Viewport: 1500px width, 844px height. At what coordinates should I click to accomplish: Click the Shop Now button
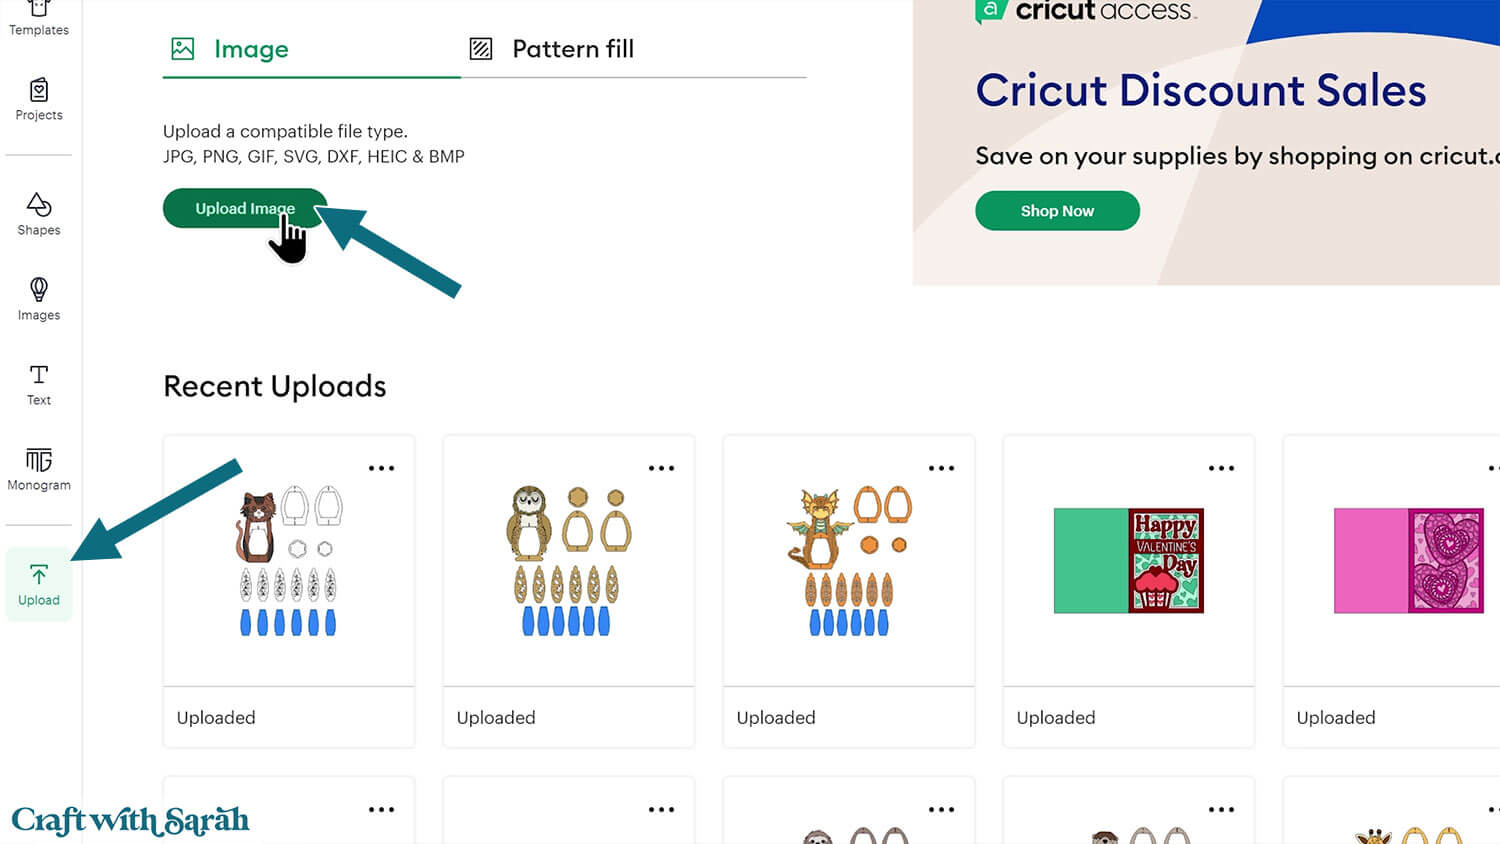click(1057, 211)
